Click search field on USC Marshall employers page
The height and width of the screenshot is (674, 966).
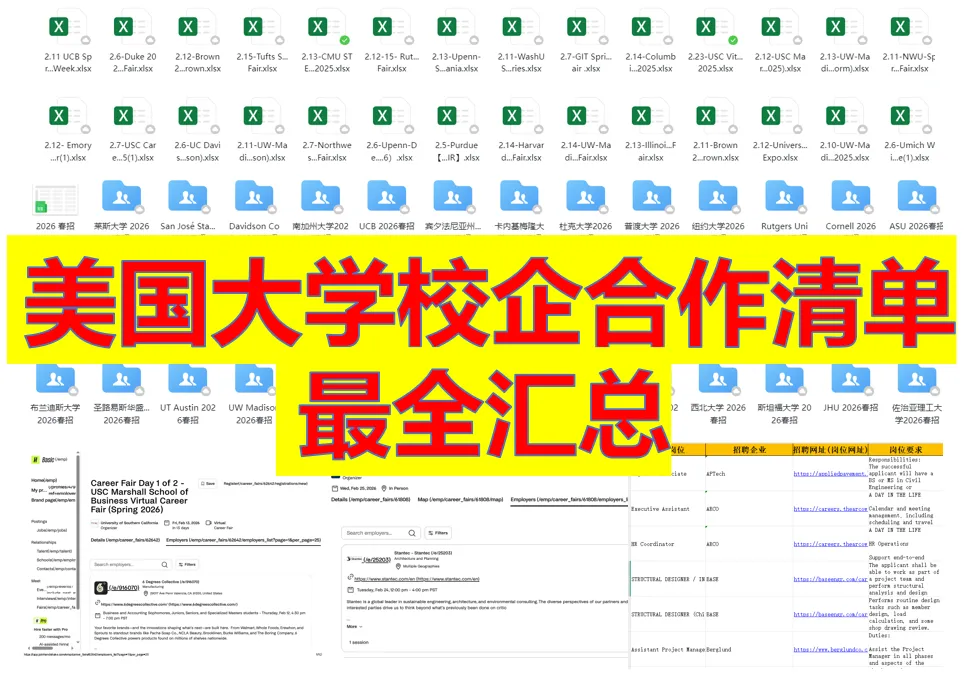(x=131, y=564)
